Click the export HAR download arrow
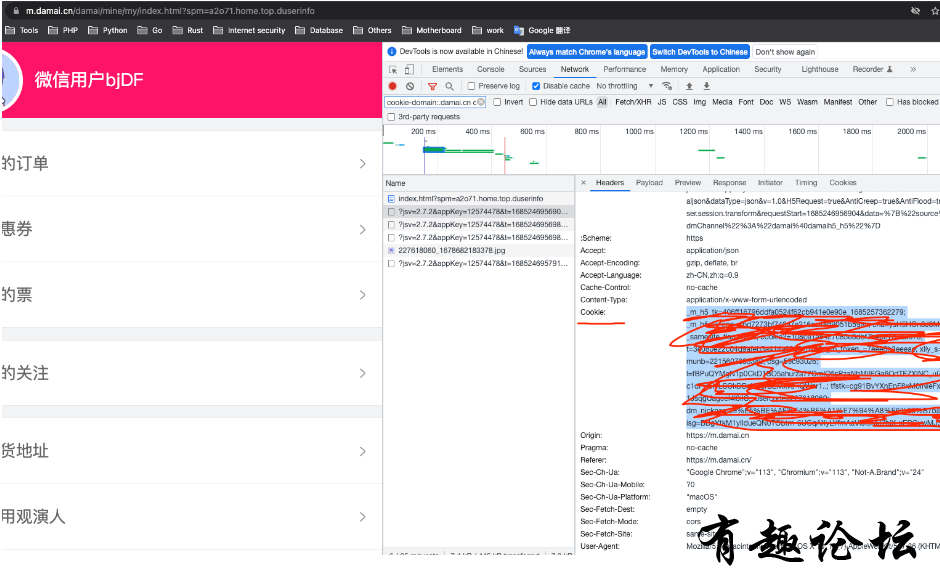 click(x=707, y=86)
